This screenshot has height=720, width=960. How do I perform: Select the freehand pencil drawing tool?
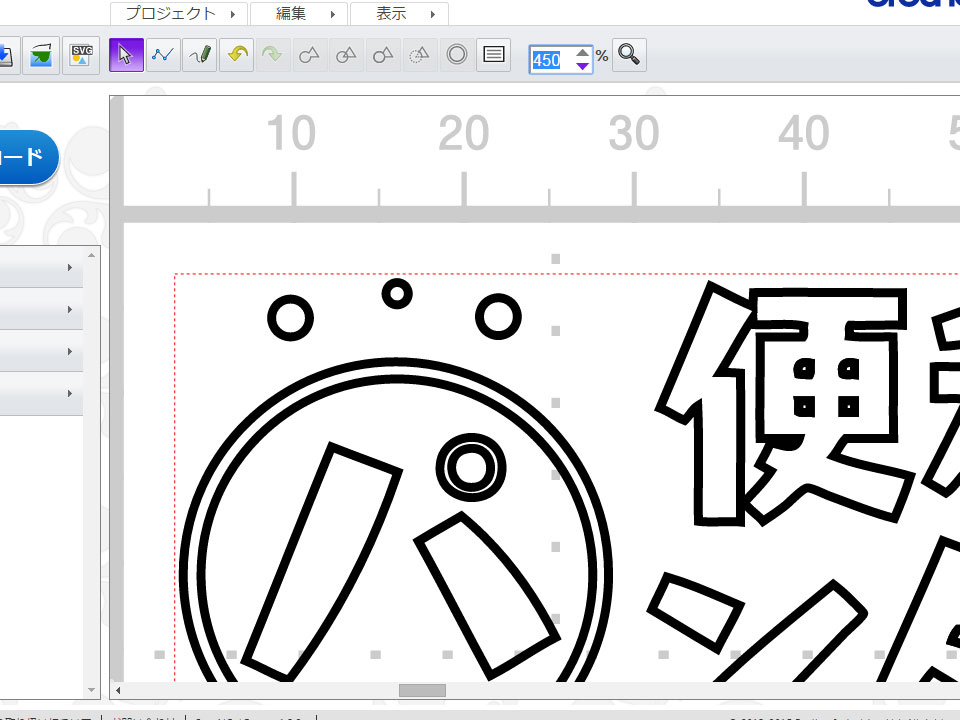click(200, 55)
